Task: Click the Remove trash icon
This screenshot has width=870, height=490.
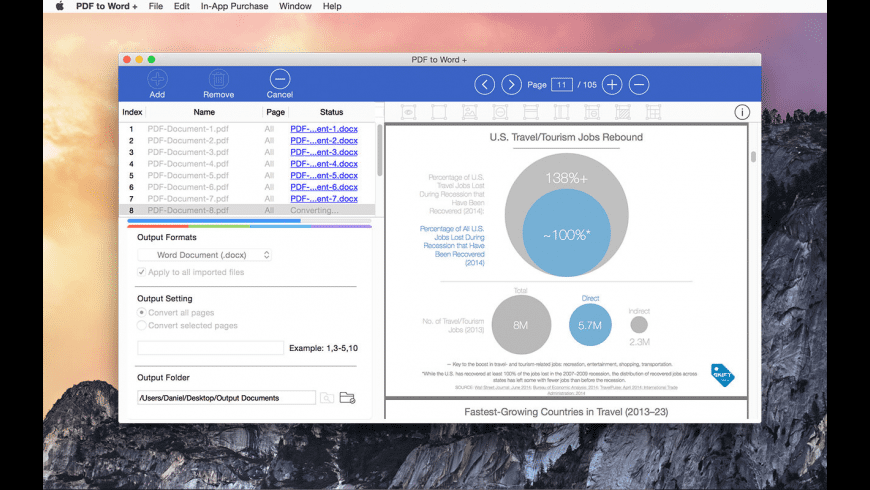Action: point(219,79)
